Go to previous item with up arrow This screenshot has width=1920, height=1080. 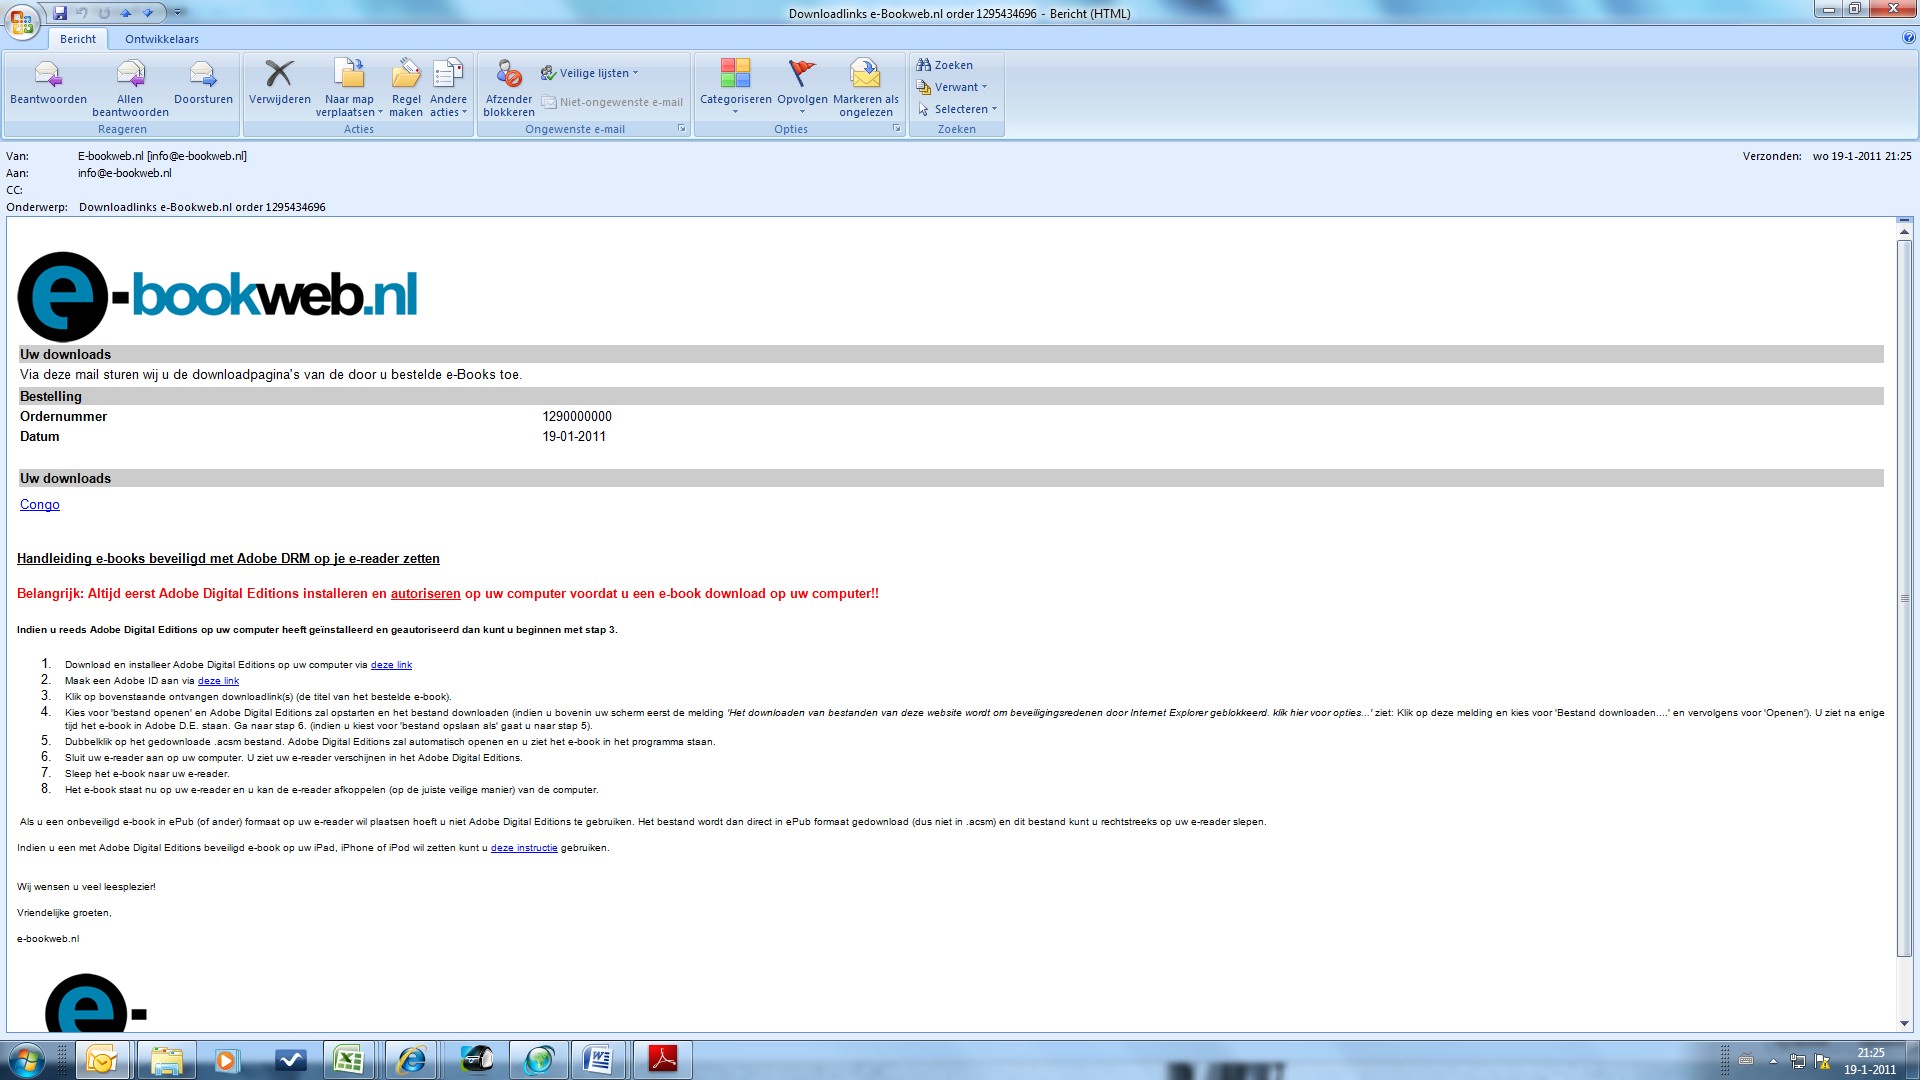126,13
